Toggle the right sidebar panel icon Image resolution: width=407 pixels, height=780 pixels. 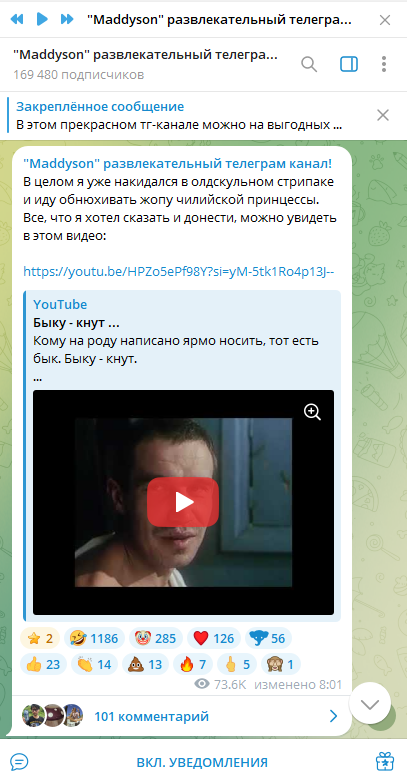tap(349, 64)
